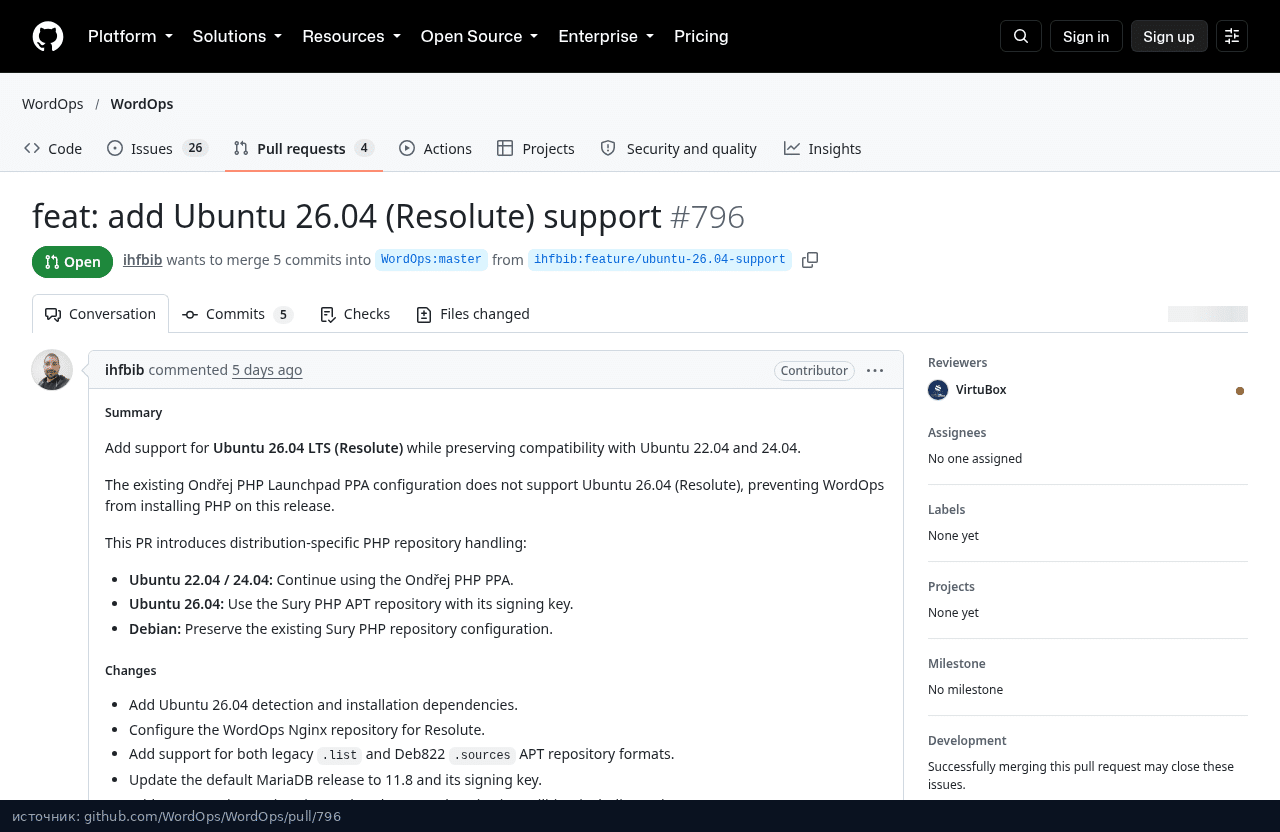The image size is (1280, 832).
Task: Expand the Open Source dropdown
Action: click(x=479, y=36)
